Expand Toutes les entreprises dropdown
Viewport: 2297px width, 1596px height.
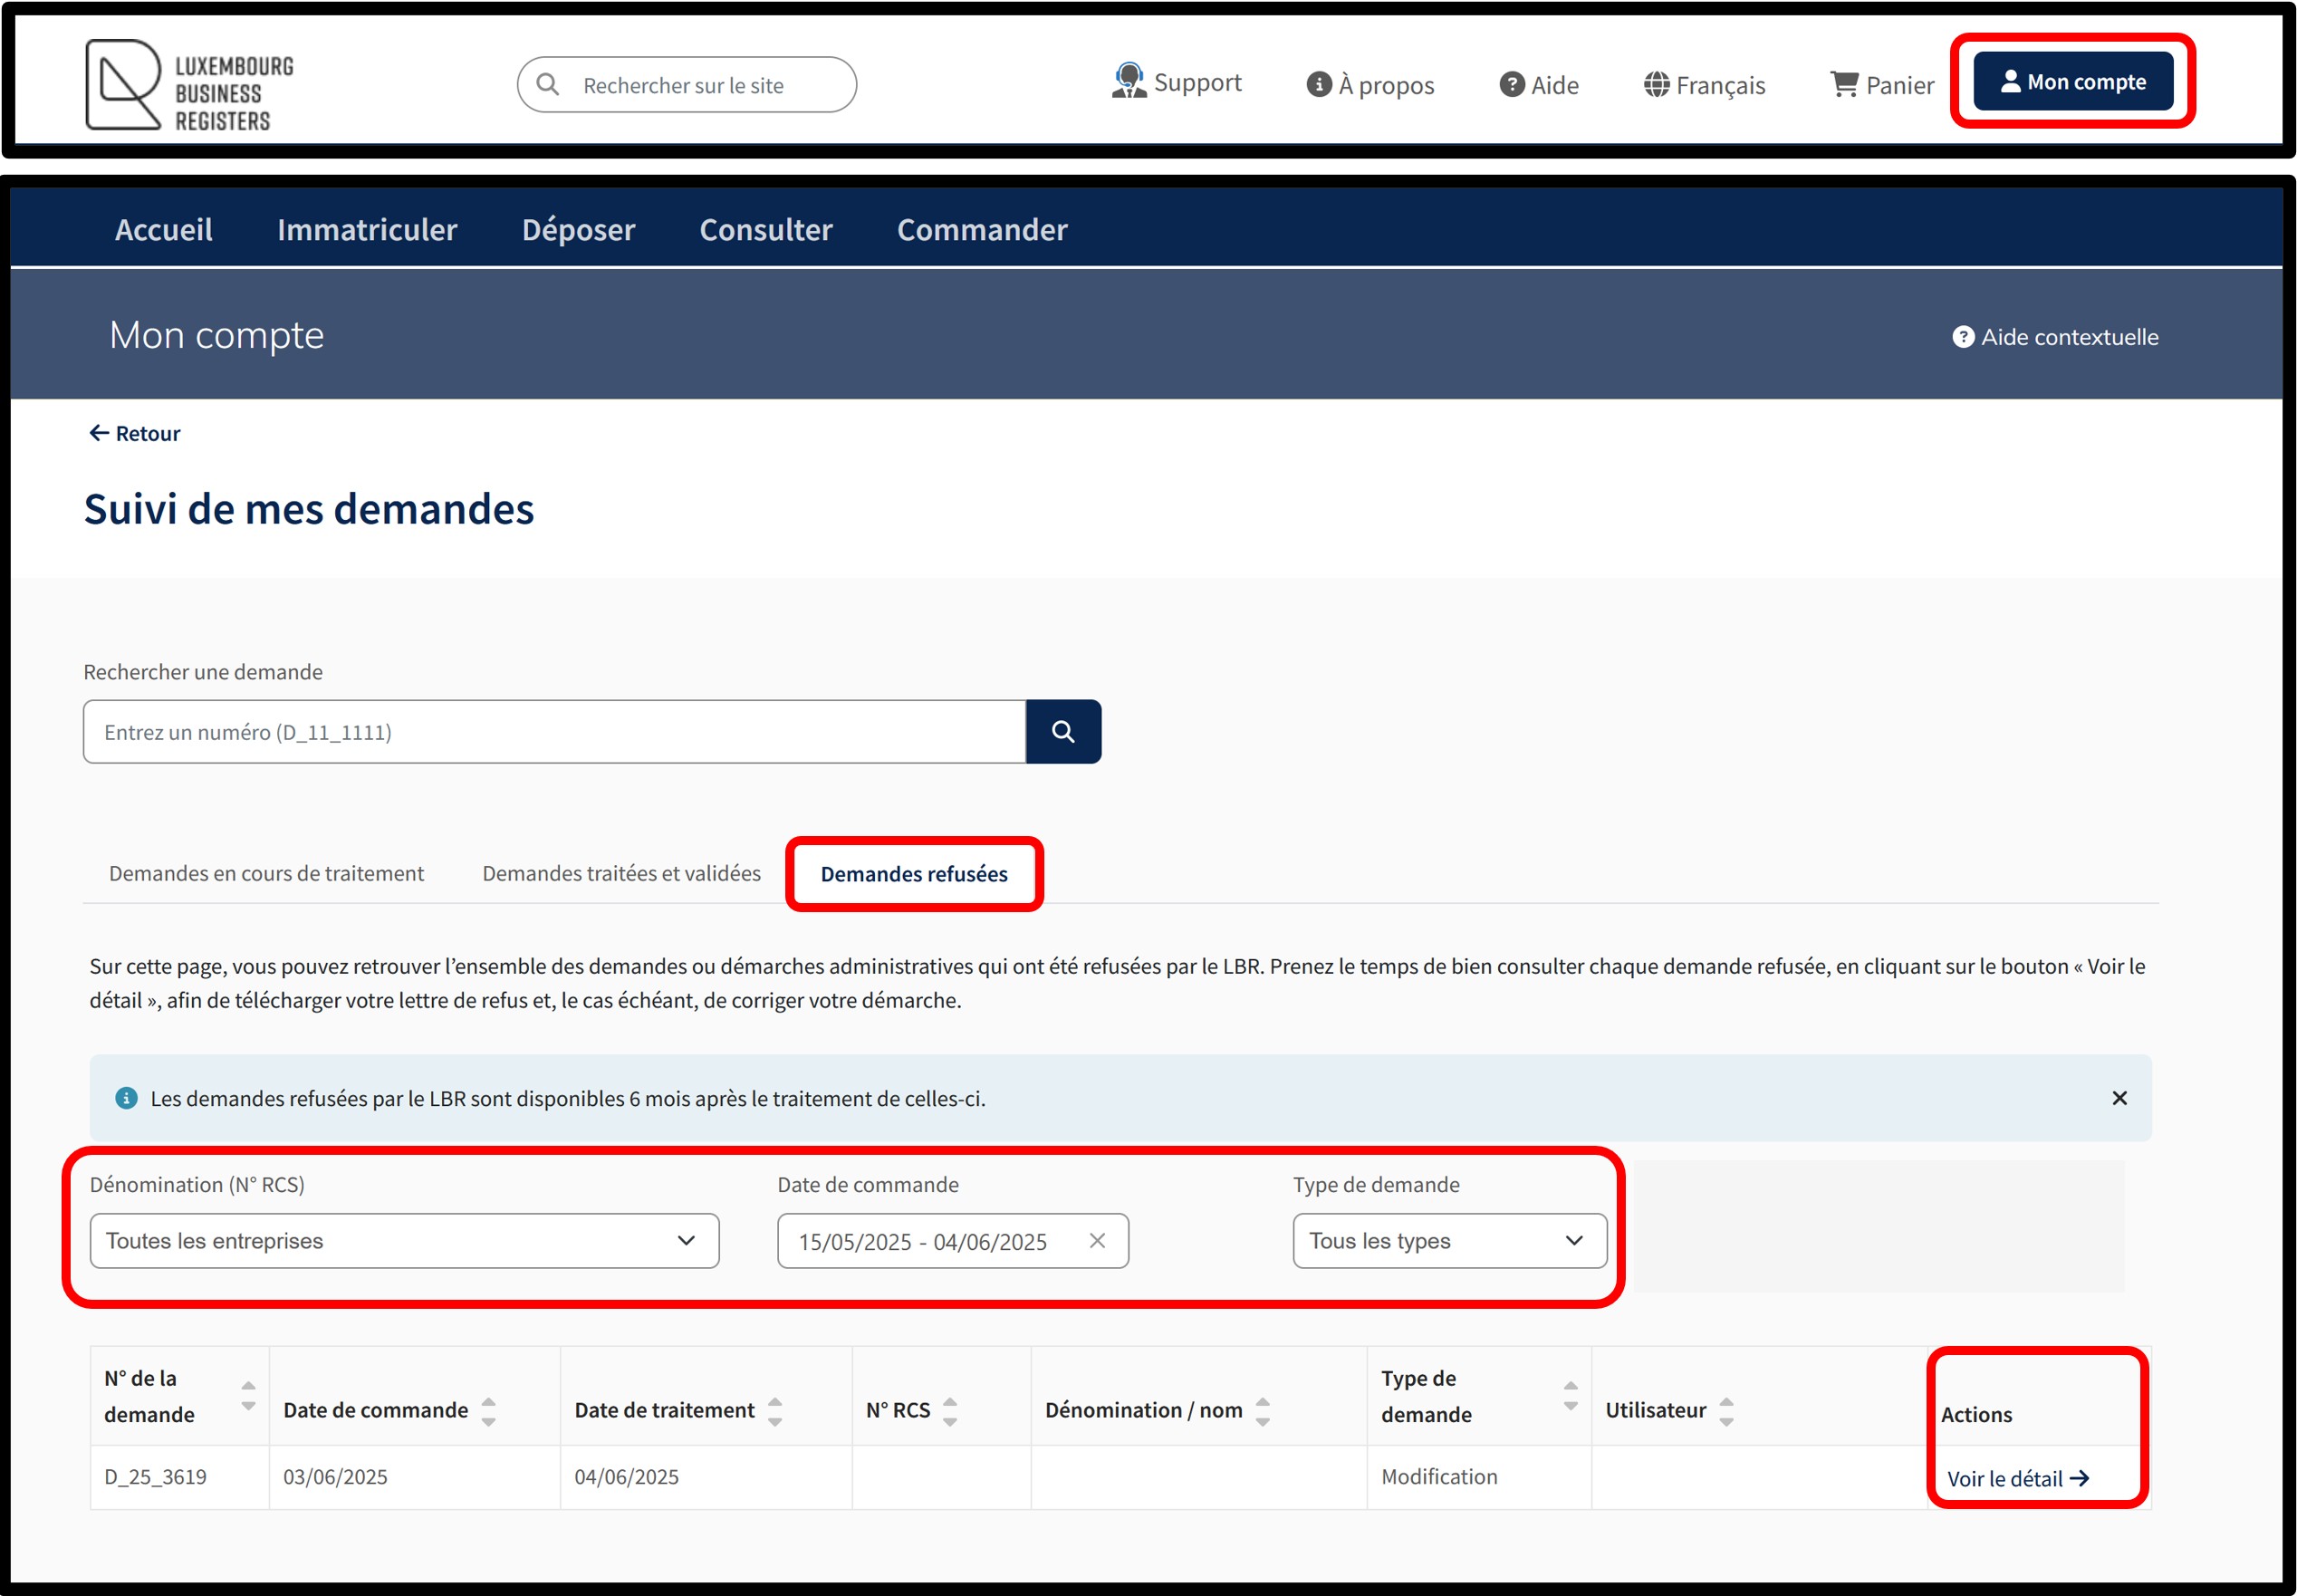pyautogui.click(x=404, y=1241)
